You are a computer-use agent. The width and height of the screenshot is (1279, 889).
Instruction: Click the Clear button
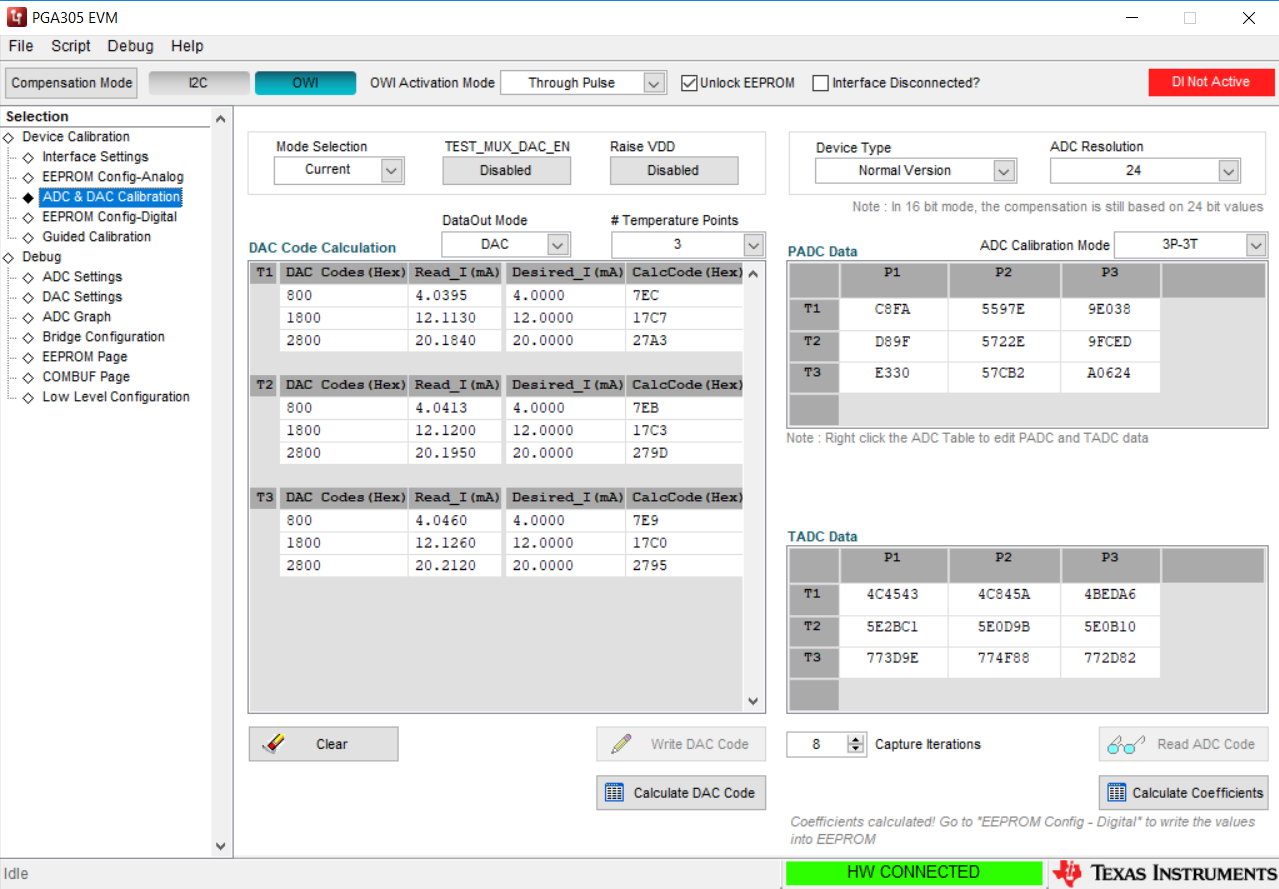323,744
